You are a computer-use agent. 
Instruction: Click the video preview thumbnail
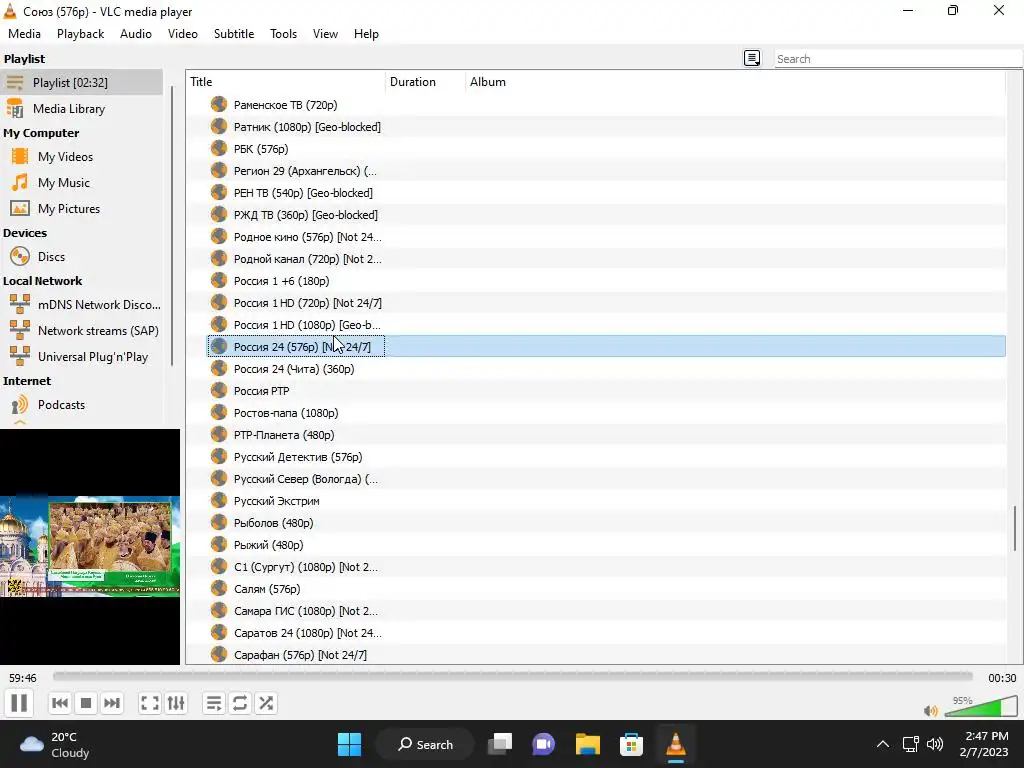tap(89, 547)
